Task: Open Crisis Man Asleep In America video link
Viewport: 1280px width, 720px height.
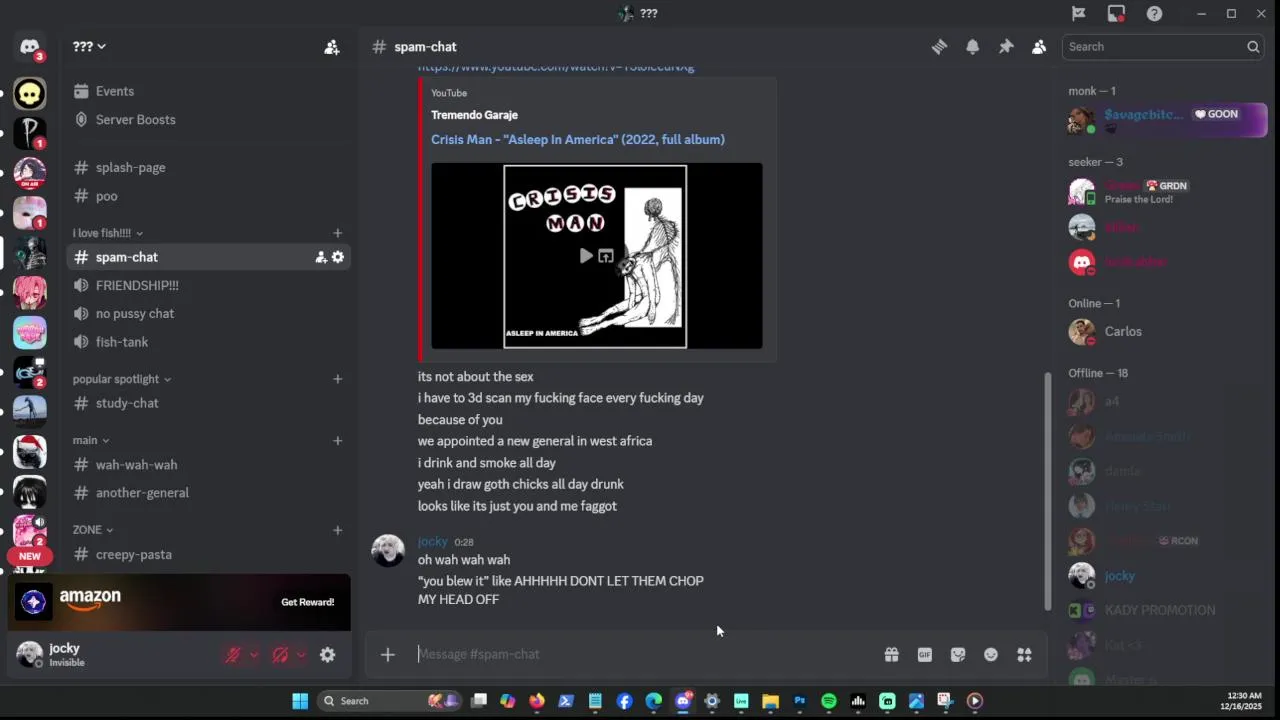Action: pos(578,139)
